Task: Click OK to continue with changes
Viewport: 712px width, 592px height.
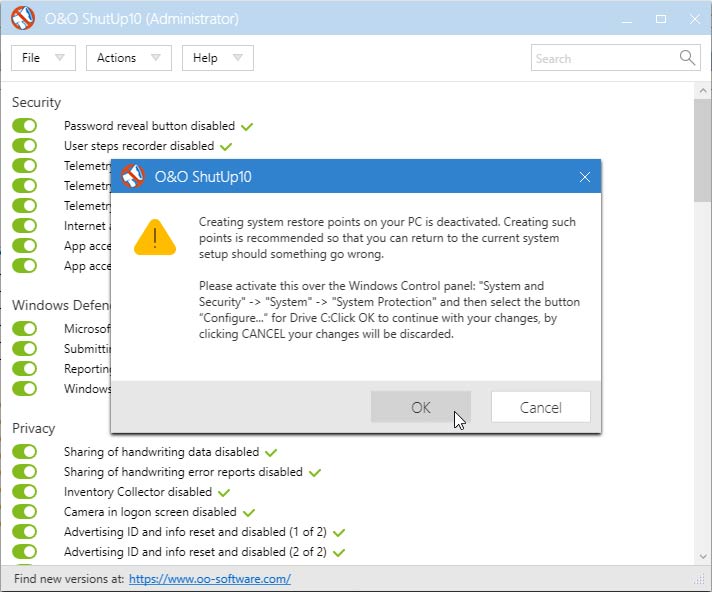Action: click(x=420, y=407)
